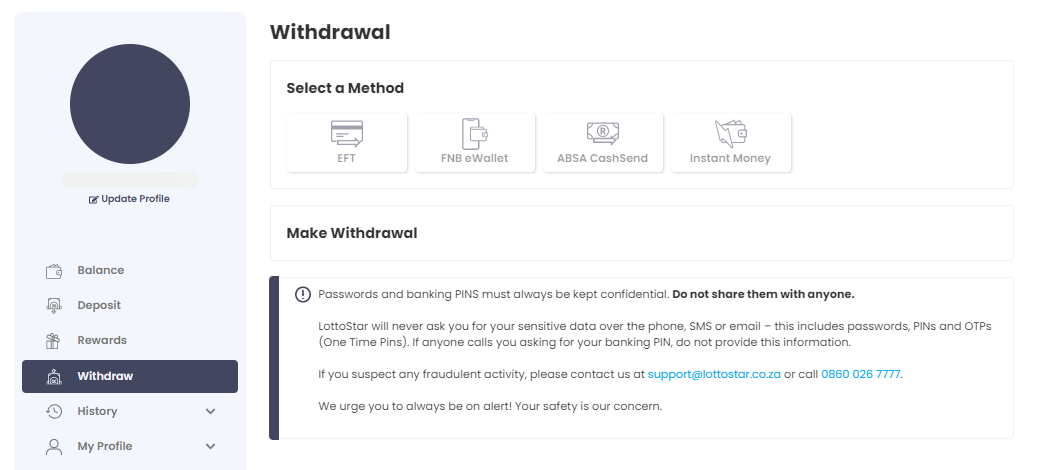Screen dimensions: 1037x470
Task: Expand the History chevron
Action: (210, 411)
